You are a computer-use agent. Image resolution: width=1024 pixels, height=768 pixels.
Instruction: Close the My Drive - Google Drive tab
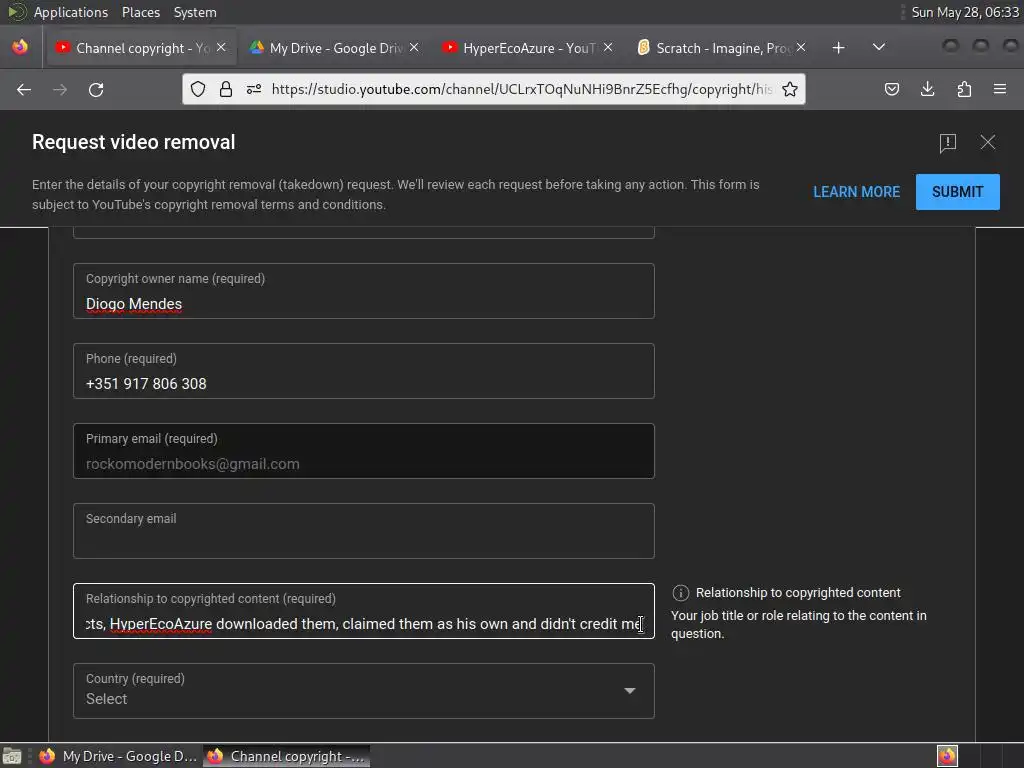point(414,48)
